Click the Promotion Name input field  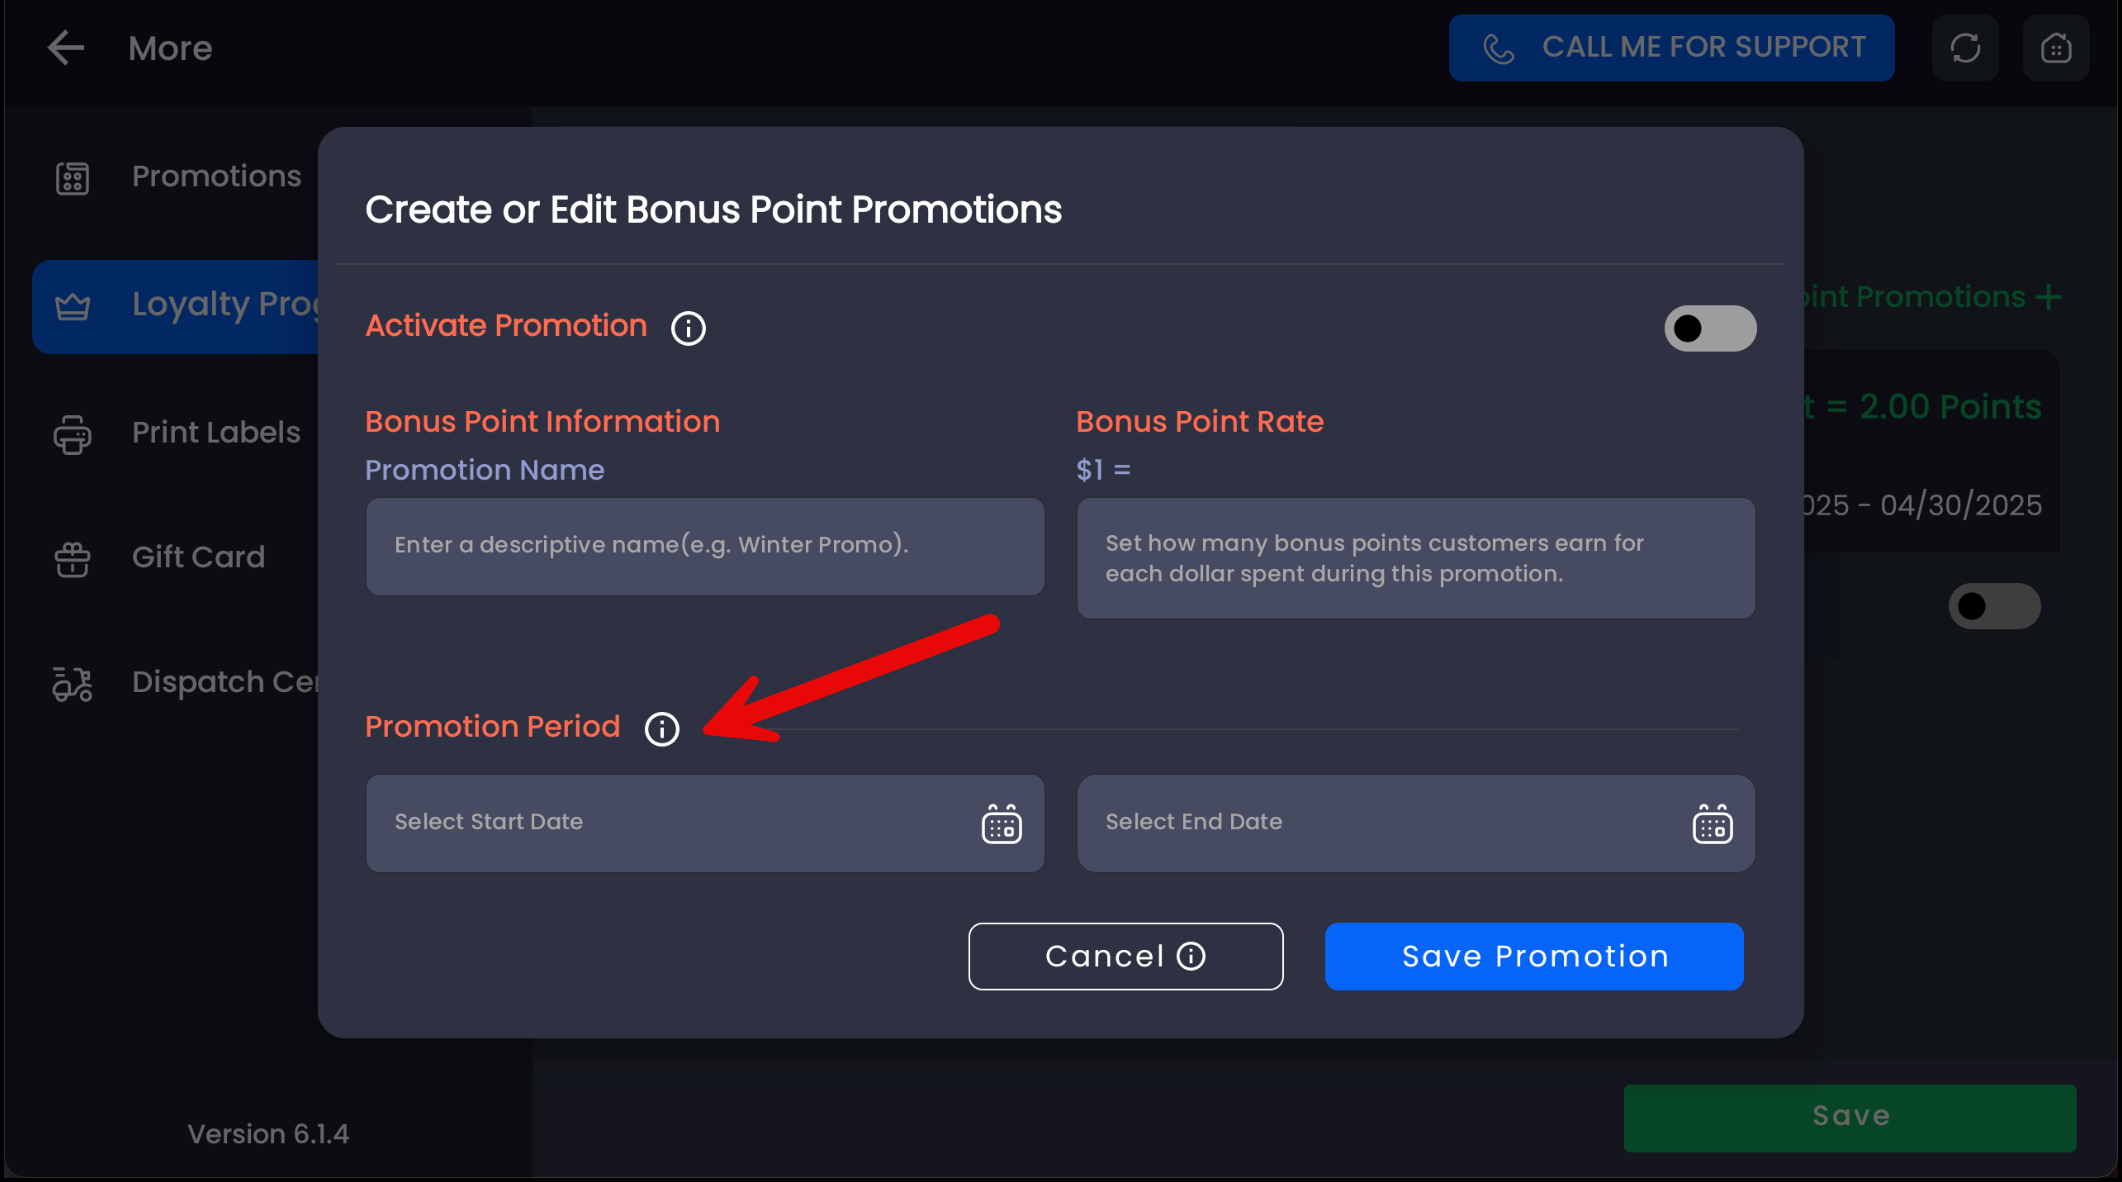point(704,546)
